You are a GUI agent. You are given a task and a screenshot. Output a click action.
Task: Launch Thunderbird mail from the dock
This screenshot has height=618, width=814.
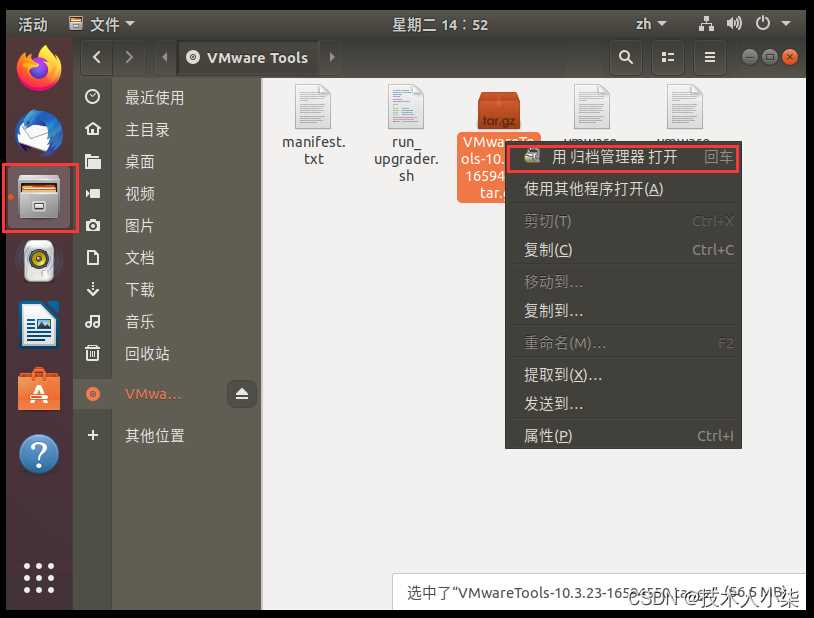39,132
